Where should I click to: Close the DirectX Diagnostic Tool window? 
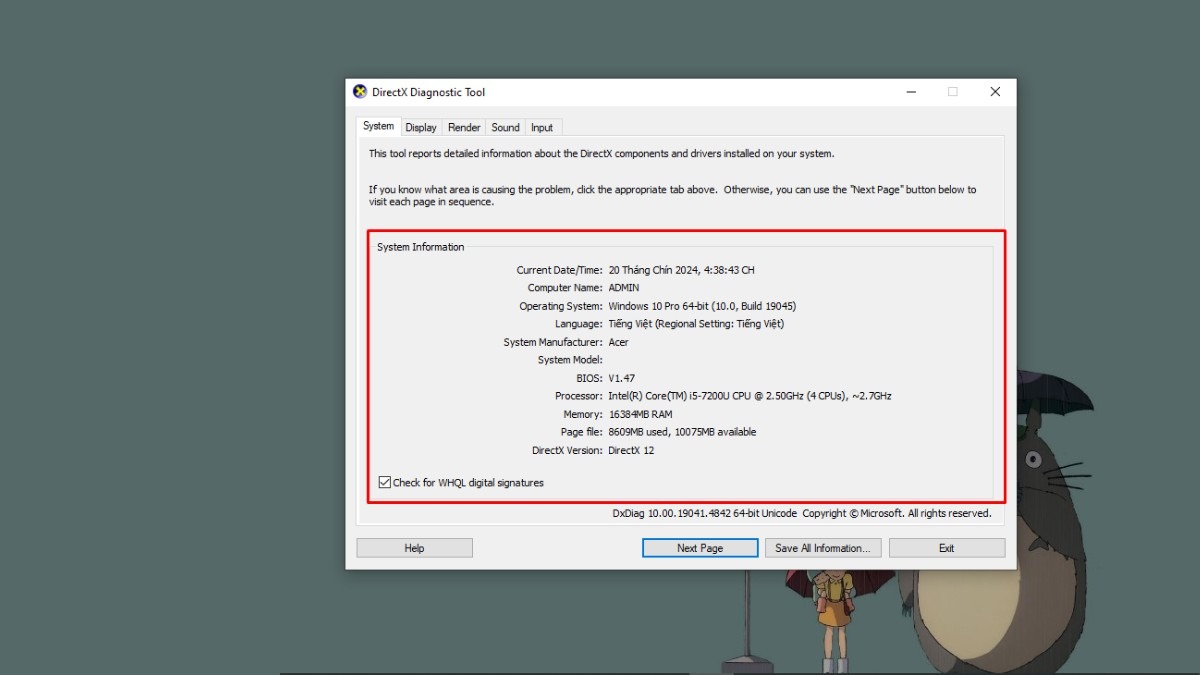pos(995,92)
